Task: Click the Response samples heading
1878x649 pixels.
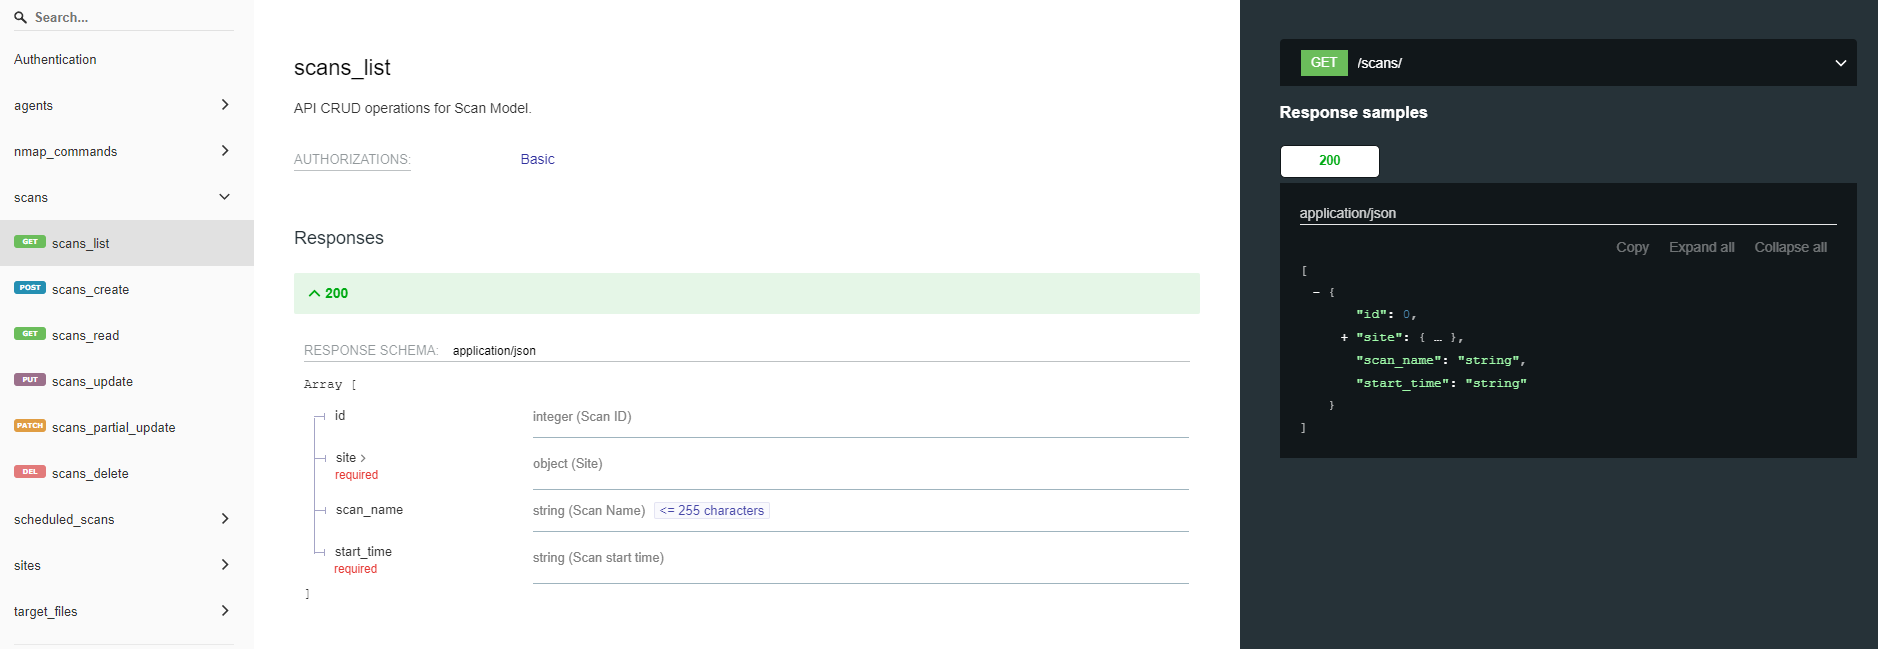Action: (x=1353, y=112)
